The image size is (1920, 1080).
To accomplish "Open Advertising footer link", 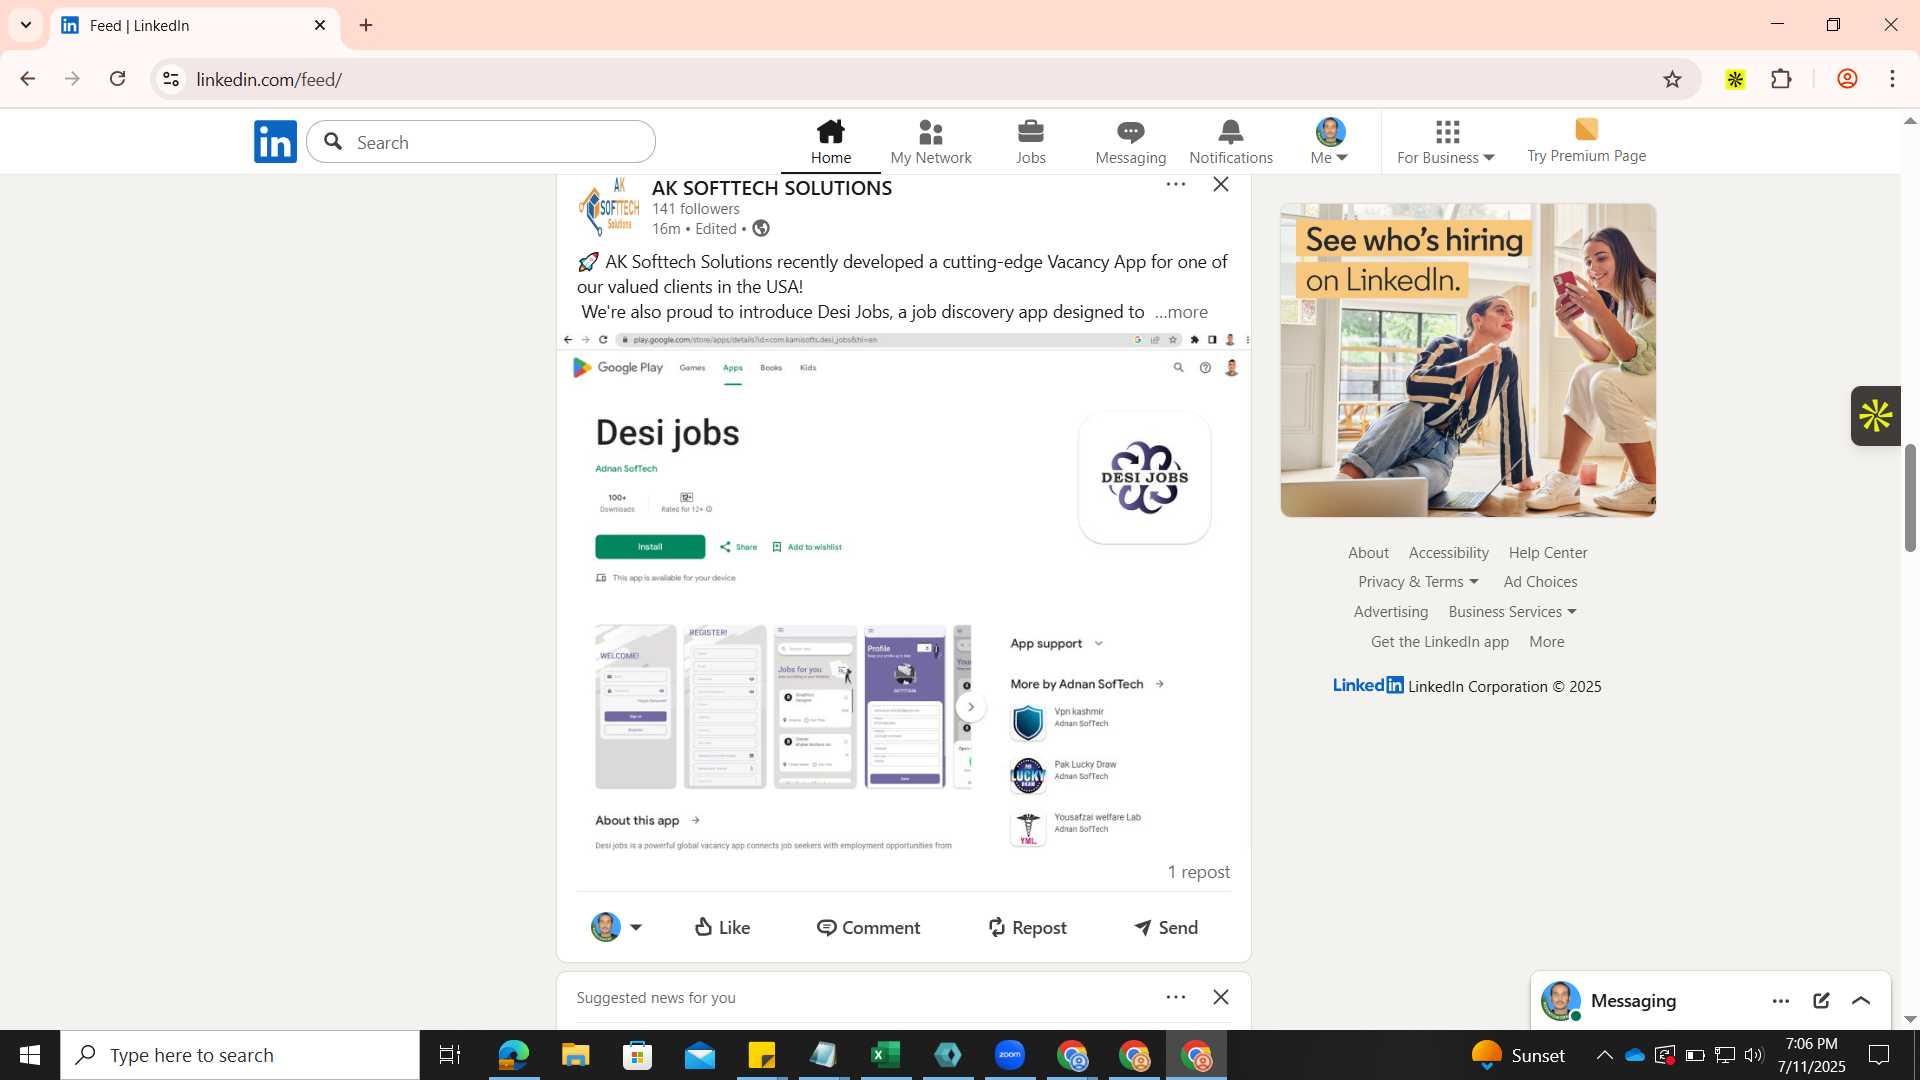I will point(1390,612).
